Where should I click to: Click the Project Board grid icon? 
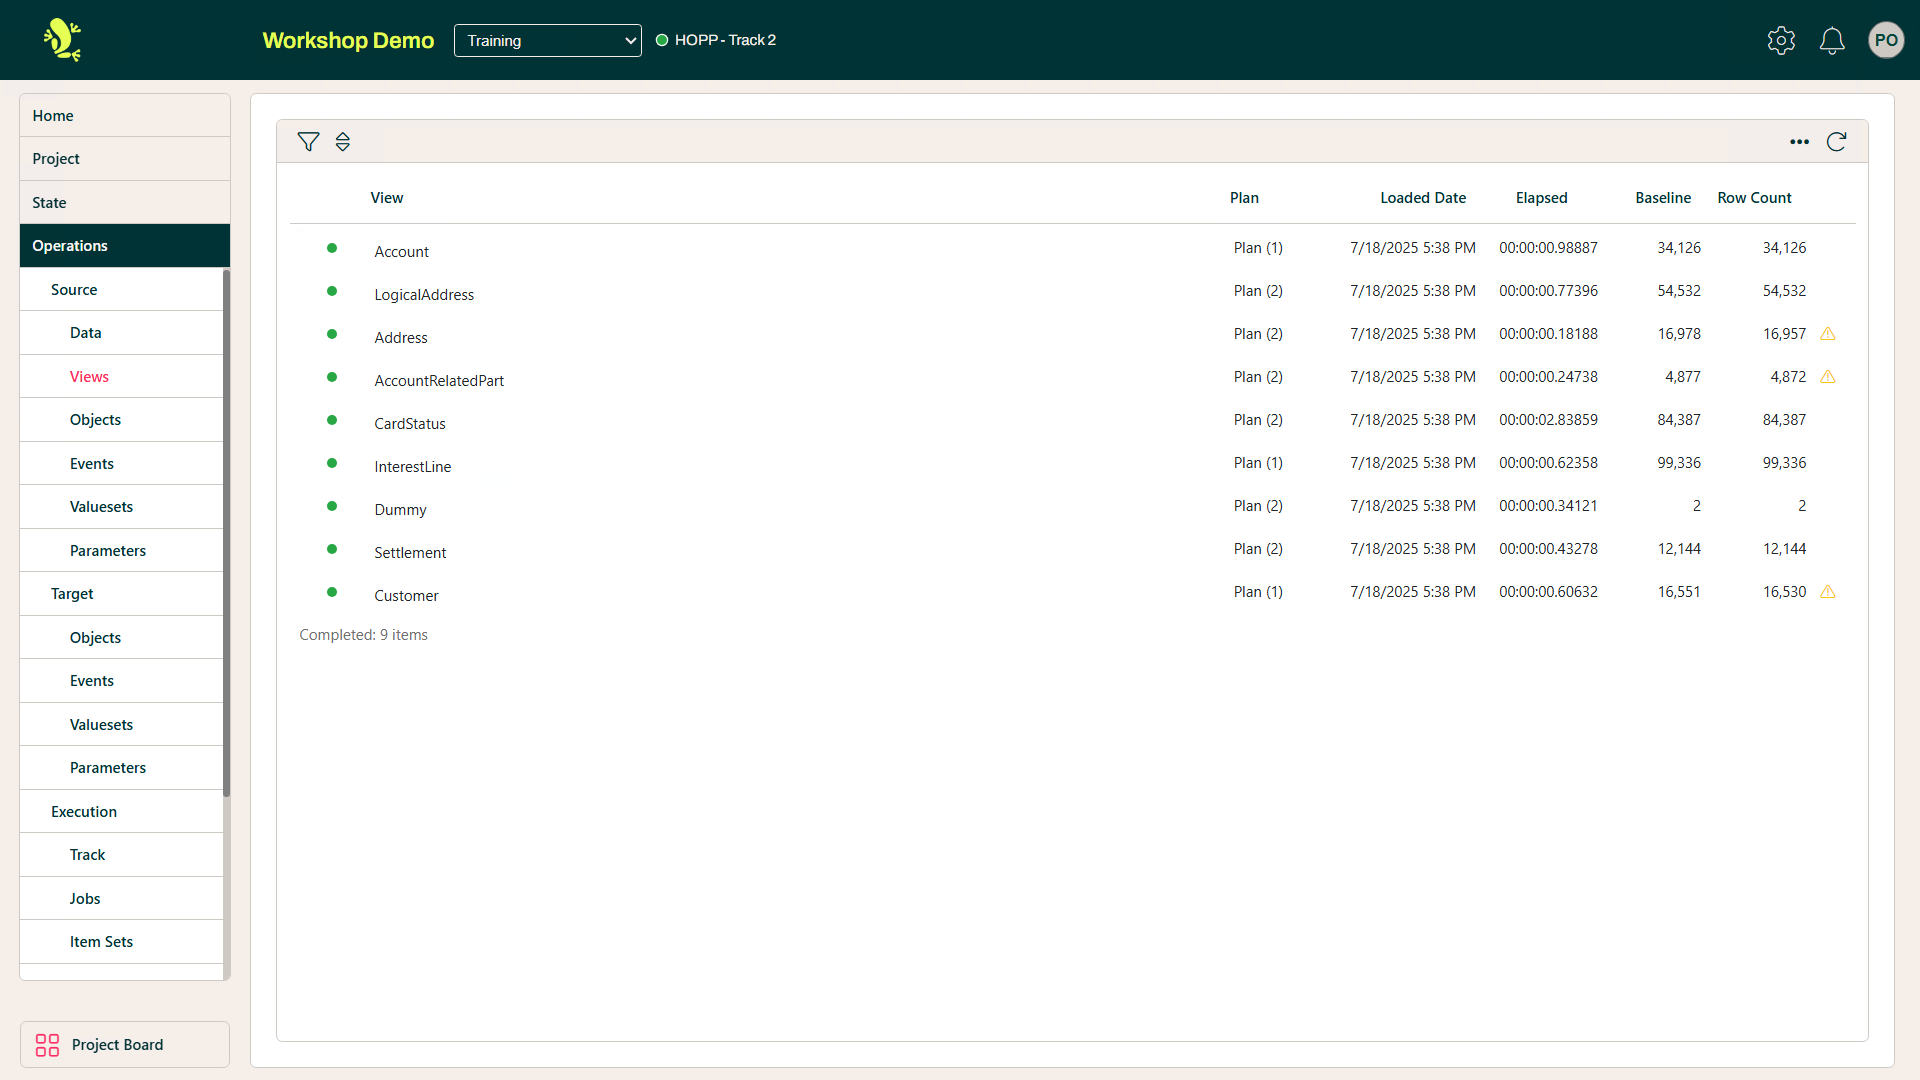[x=47, y=1045]
